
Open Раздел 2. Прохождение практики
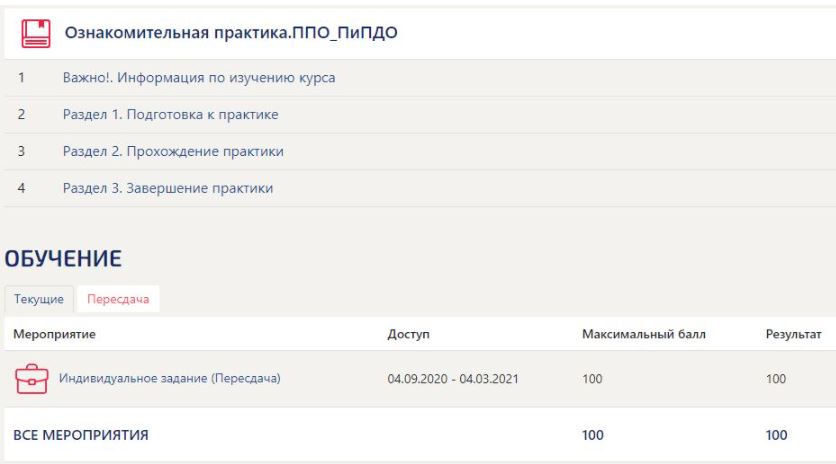coord(173,151)
